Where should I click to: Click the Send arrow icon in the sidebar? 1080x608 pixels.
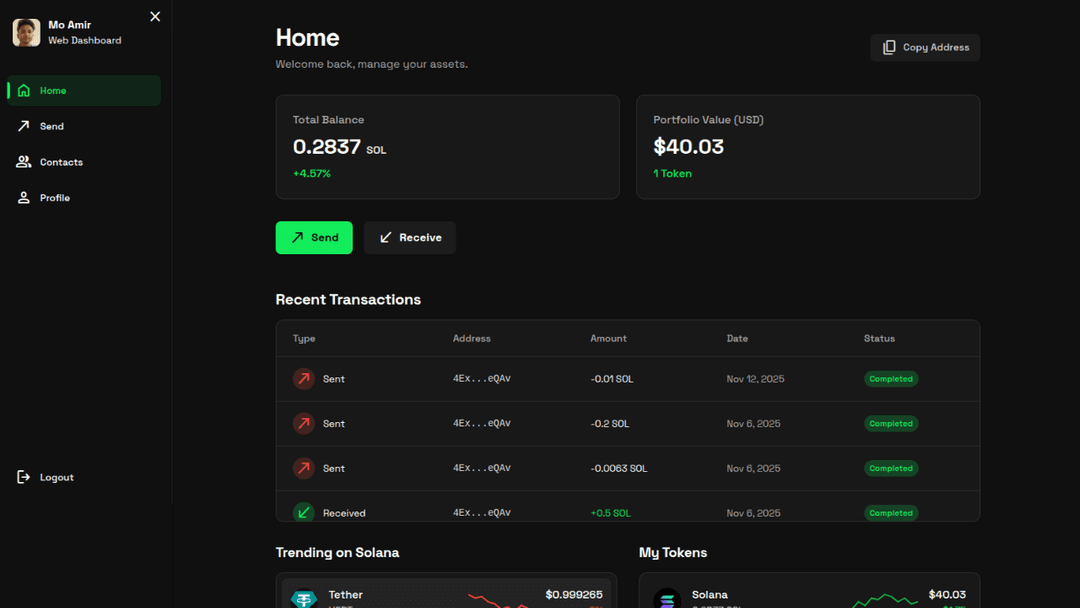point(23,126)
